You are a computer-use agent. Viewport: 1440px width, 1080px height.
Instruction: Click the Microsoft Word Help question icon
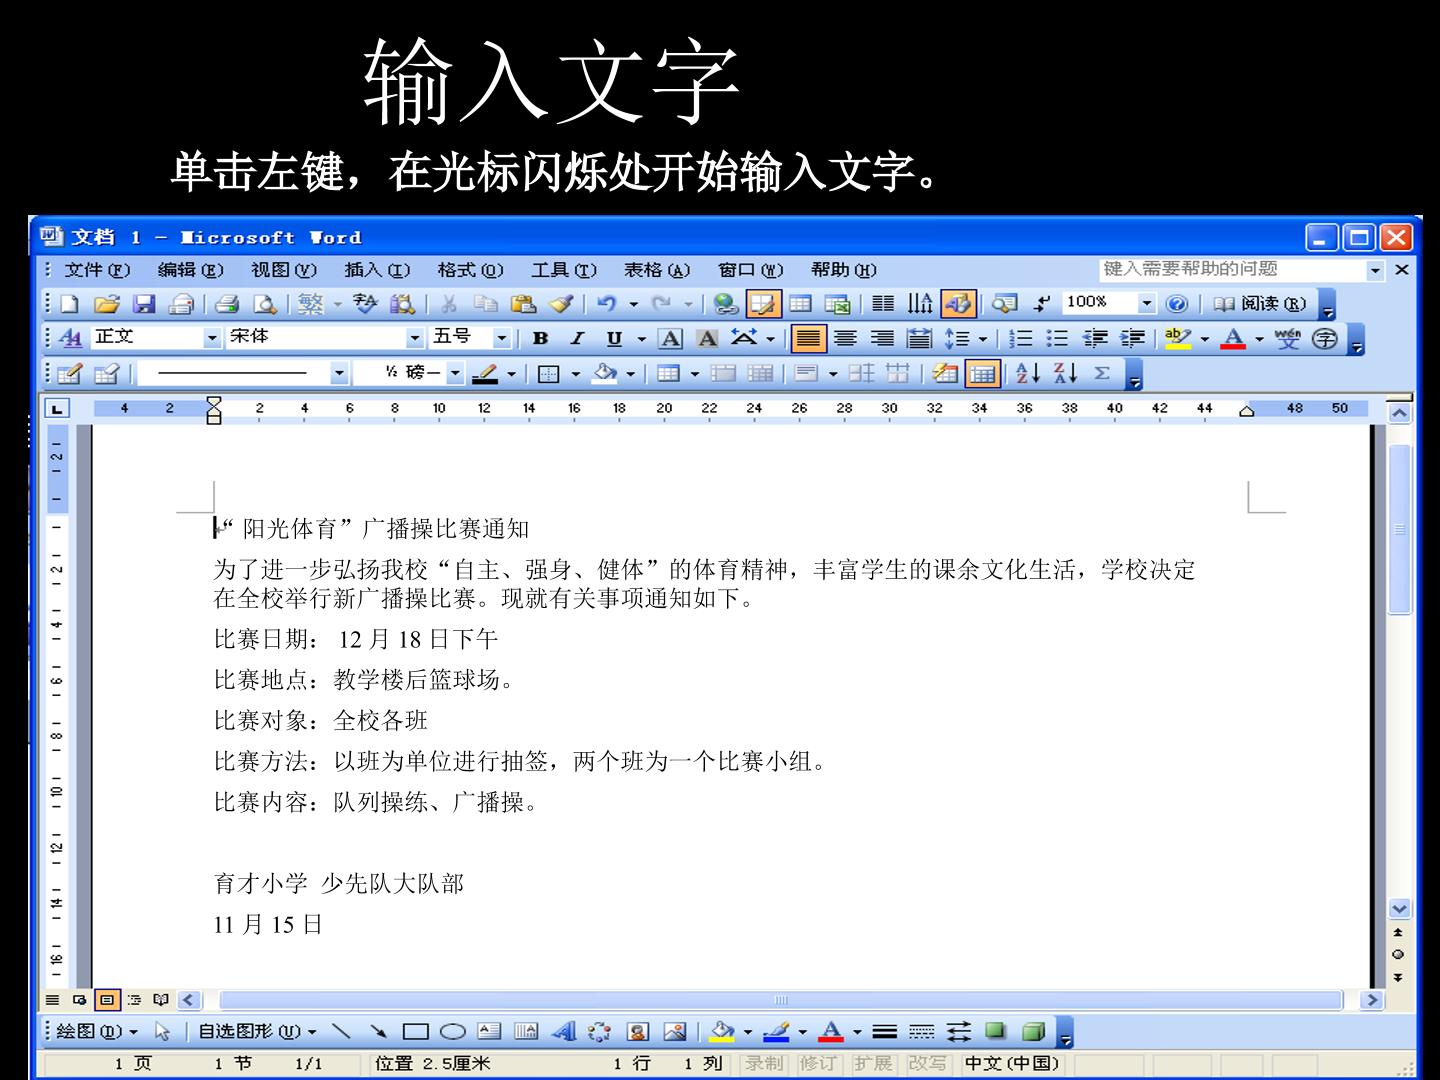point(1177,303)
